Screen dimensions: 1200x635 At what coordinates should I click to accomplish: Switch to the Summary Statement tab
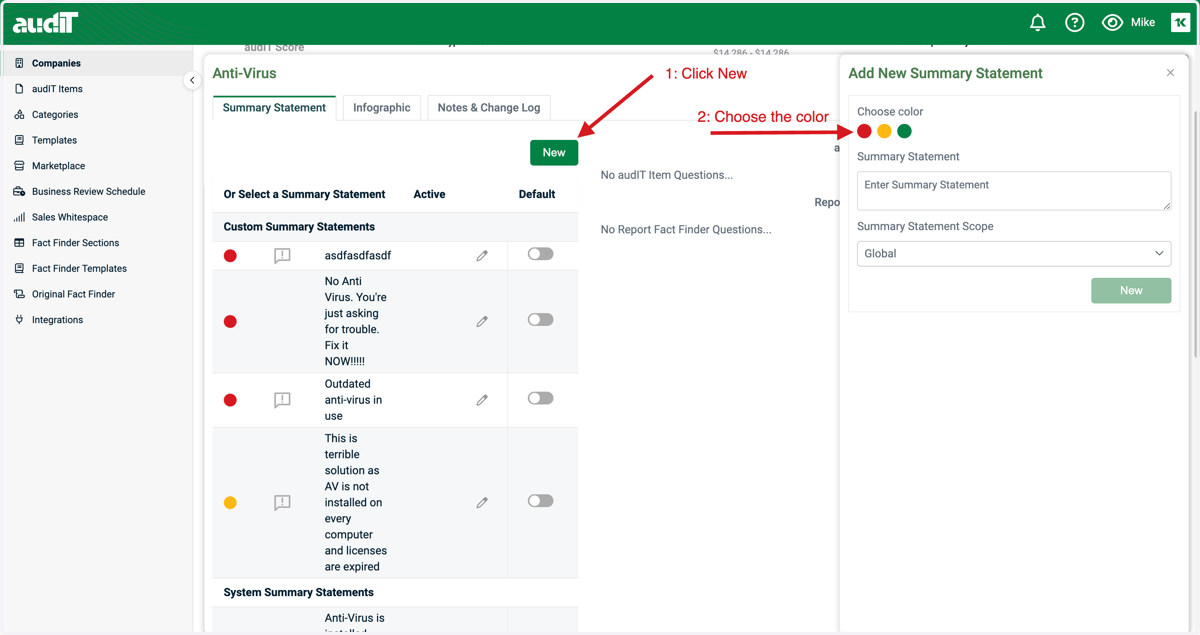pos(274,107)
